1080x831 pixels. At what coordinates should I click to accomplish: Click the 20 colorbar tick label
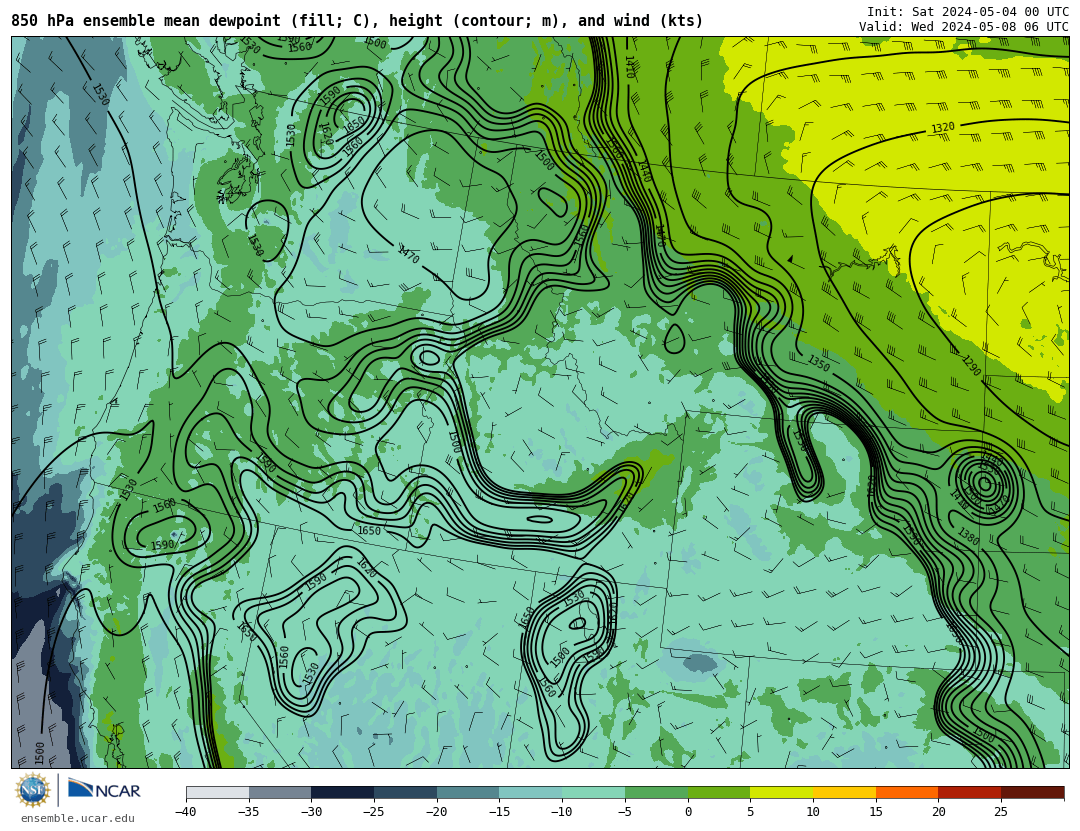click(939, 812)
